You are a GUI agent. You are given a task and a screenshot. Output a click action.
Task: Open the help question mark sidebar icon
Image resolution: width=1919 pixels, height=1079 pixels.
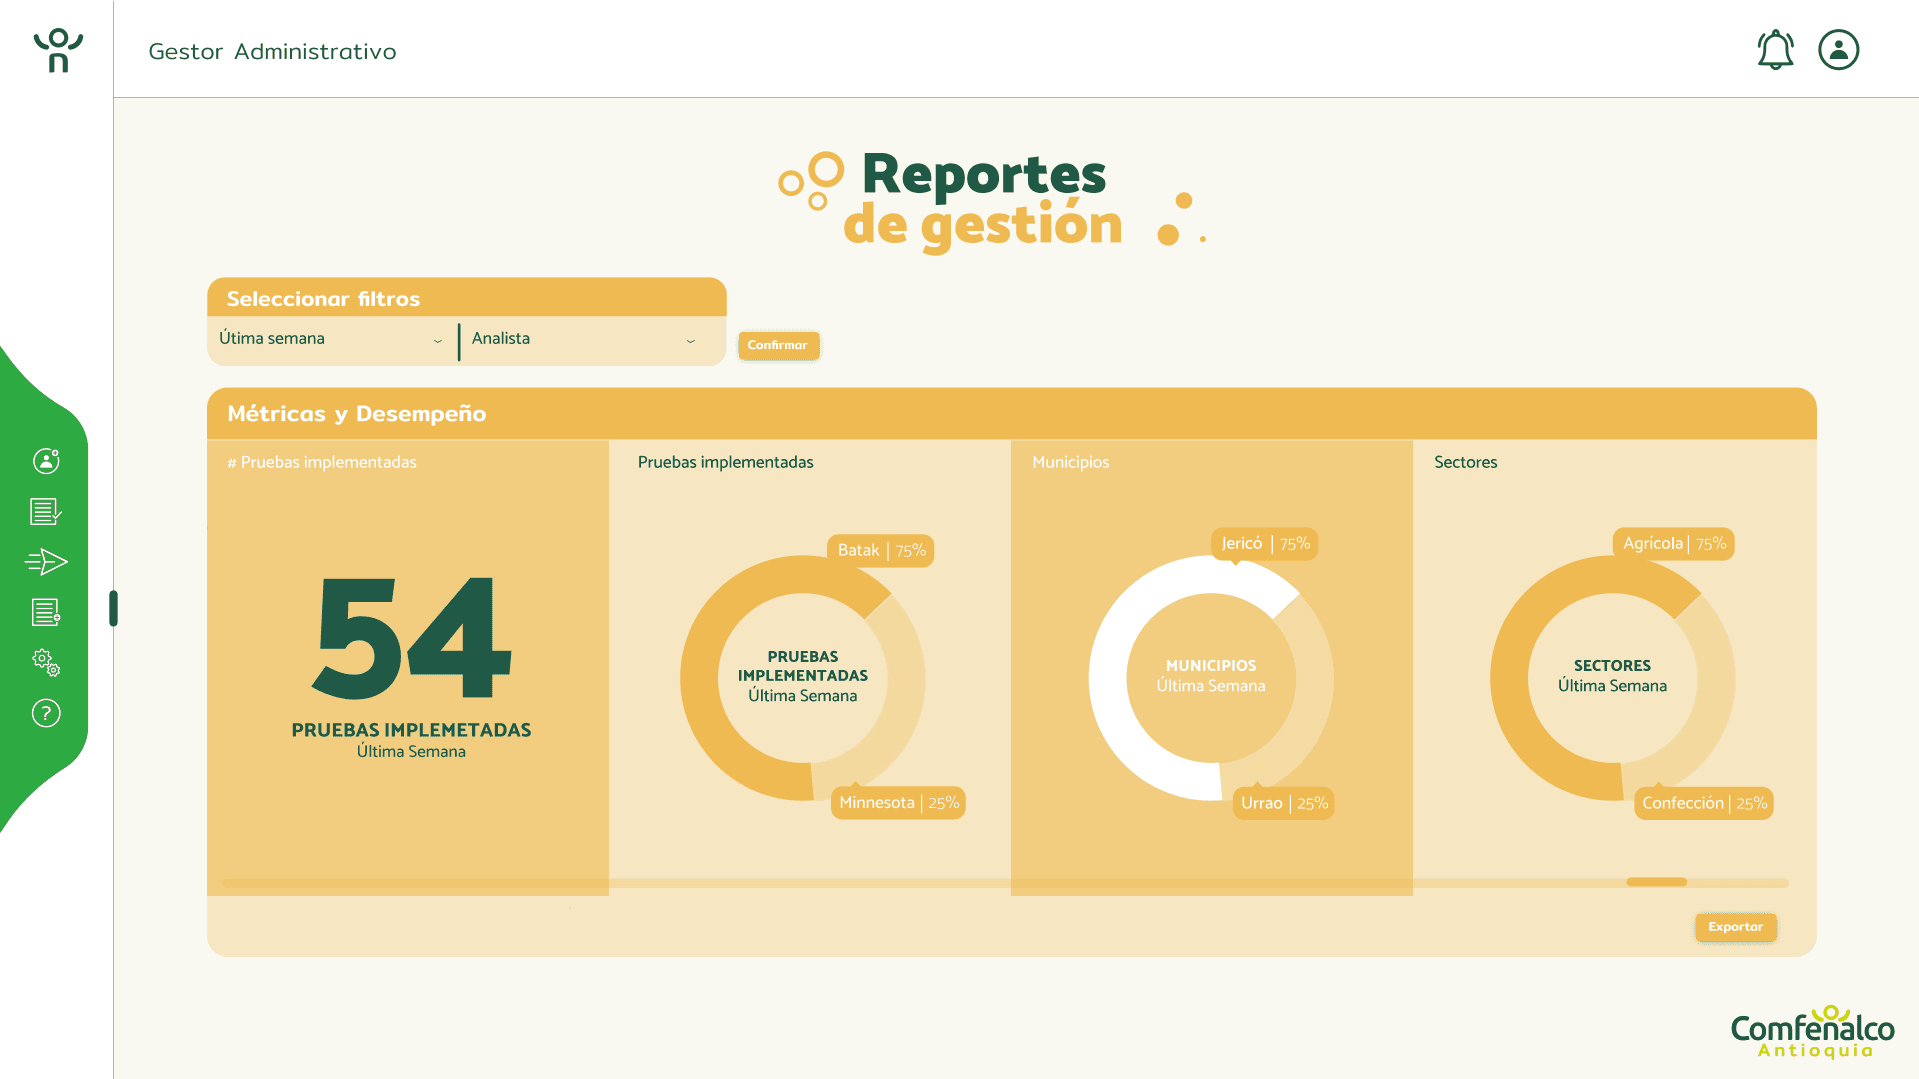click(46, 713)
